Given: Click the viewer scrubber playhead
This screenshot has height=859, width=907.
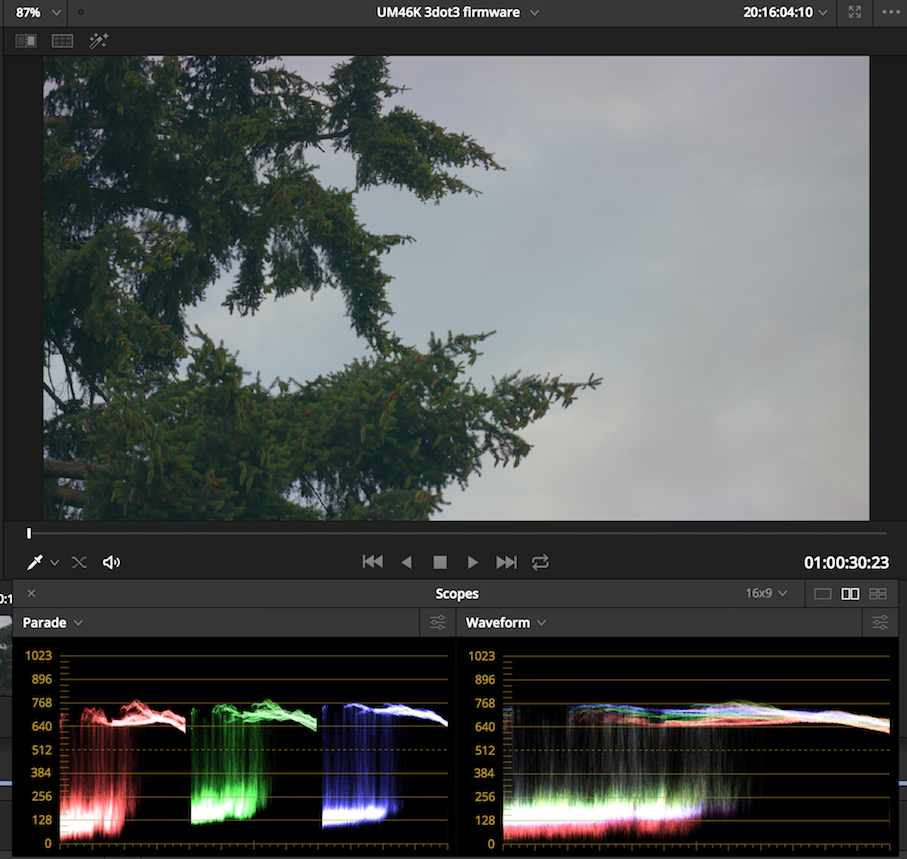Looking at the screenshot, I should click(29, 533).
